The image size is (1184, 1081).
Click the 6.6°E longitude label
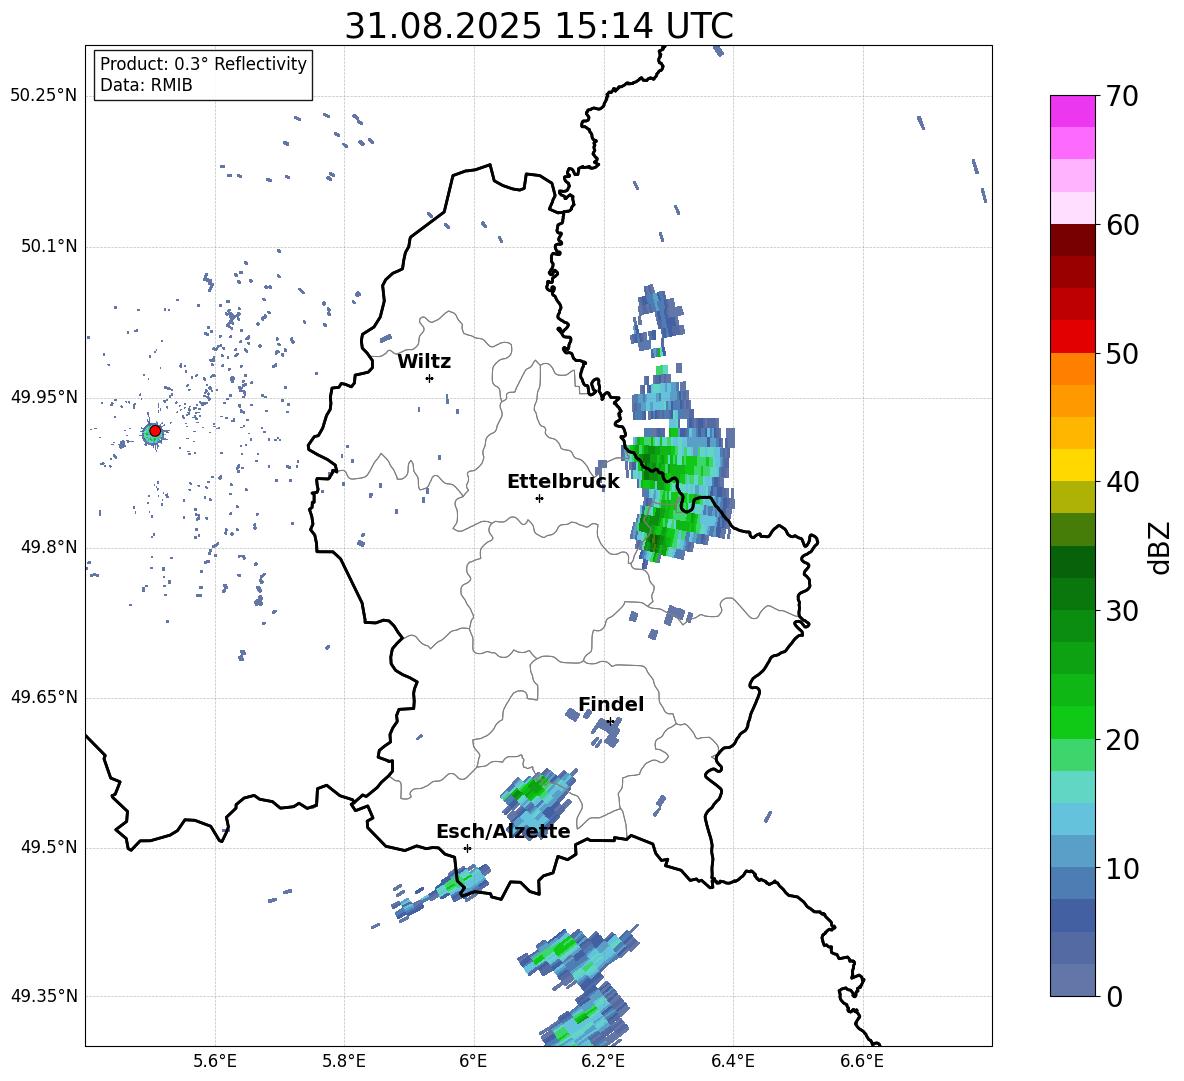(862, 1061)
